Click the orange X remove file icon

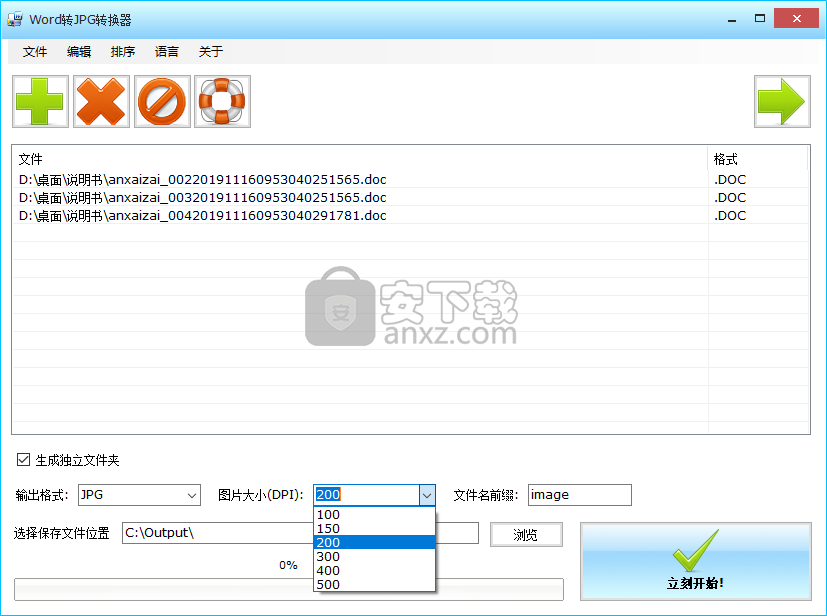point(101,101)
